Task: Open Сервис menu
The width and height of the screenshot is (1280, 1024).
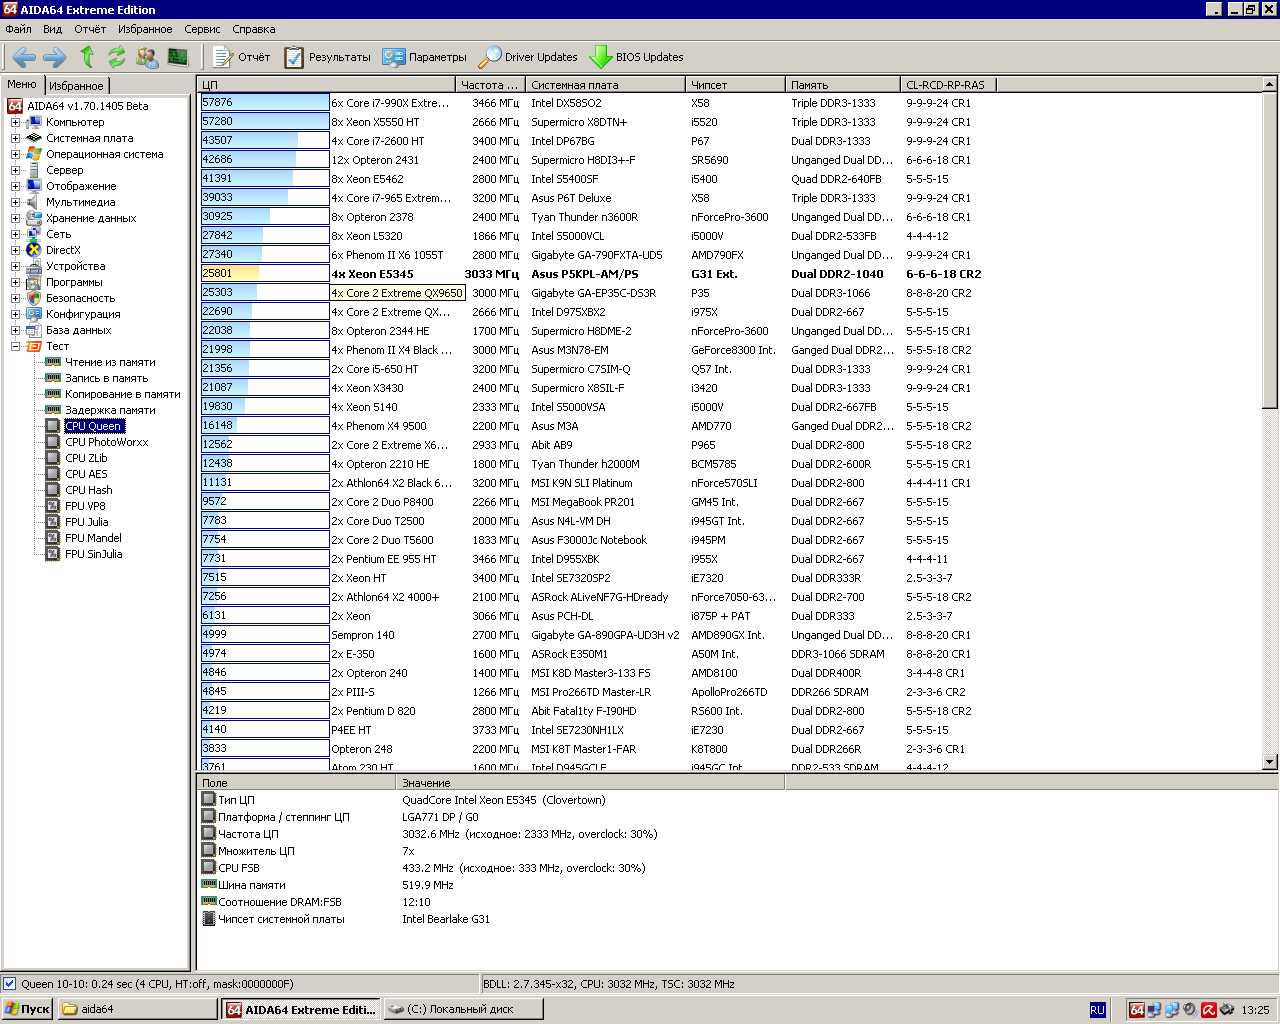Action: click(x=202, y=29)
